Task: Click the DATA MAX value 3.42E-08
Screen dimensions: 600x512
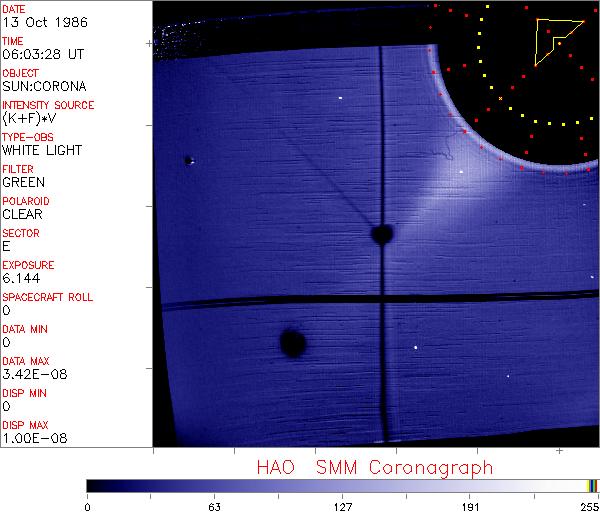Action: click(x=30, y=375)
